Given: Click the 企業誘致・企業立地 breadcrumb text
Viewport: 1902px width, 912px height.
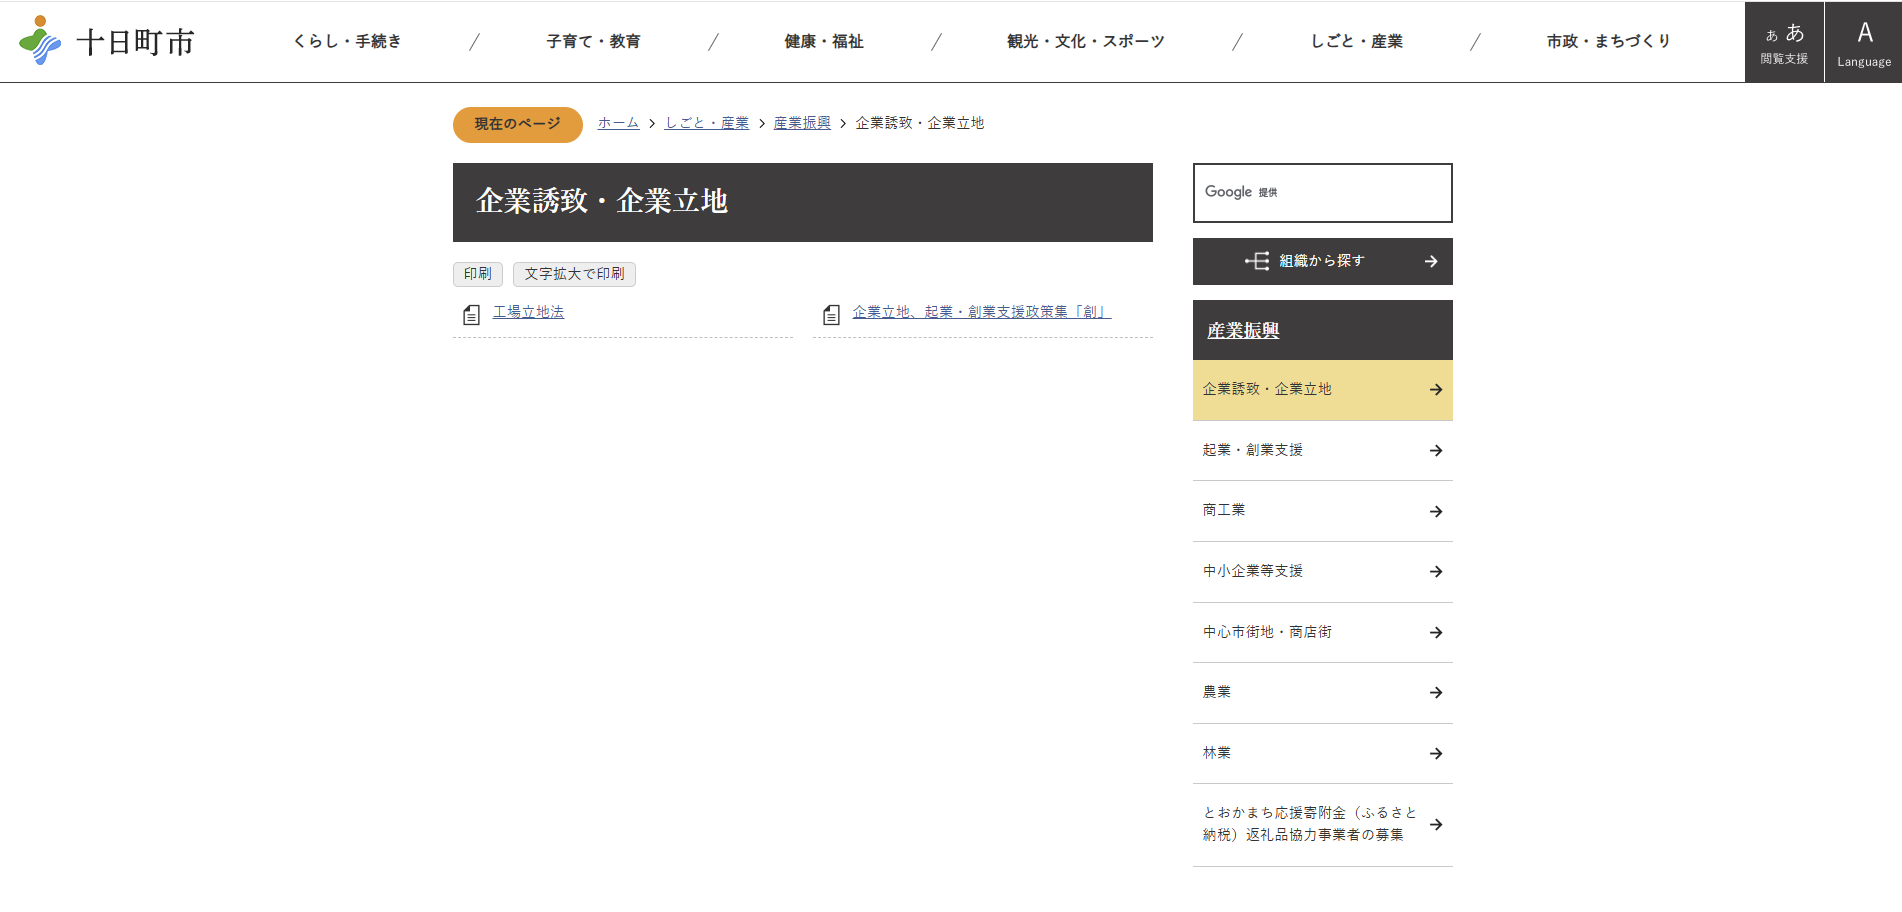Looking at the screenshot, I should pos(920,123).
